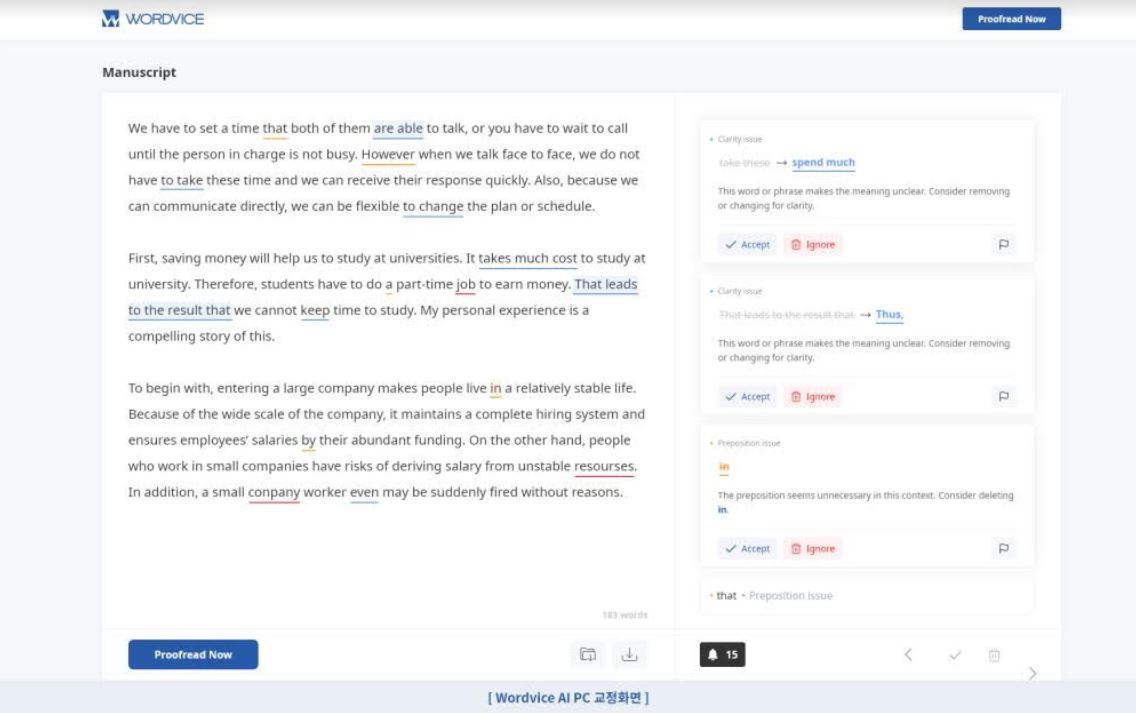Accept the 'spend much' suggestion

click(x=747, y=244)
